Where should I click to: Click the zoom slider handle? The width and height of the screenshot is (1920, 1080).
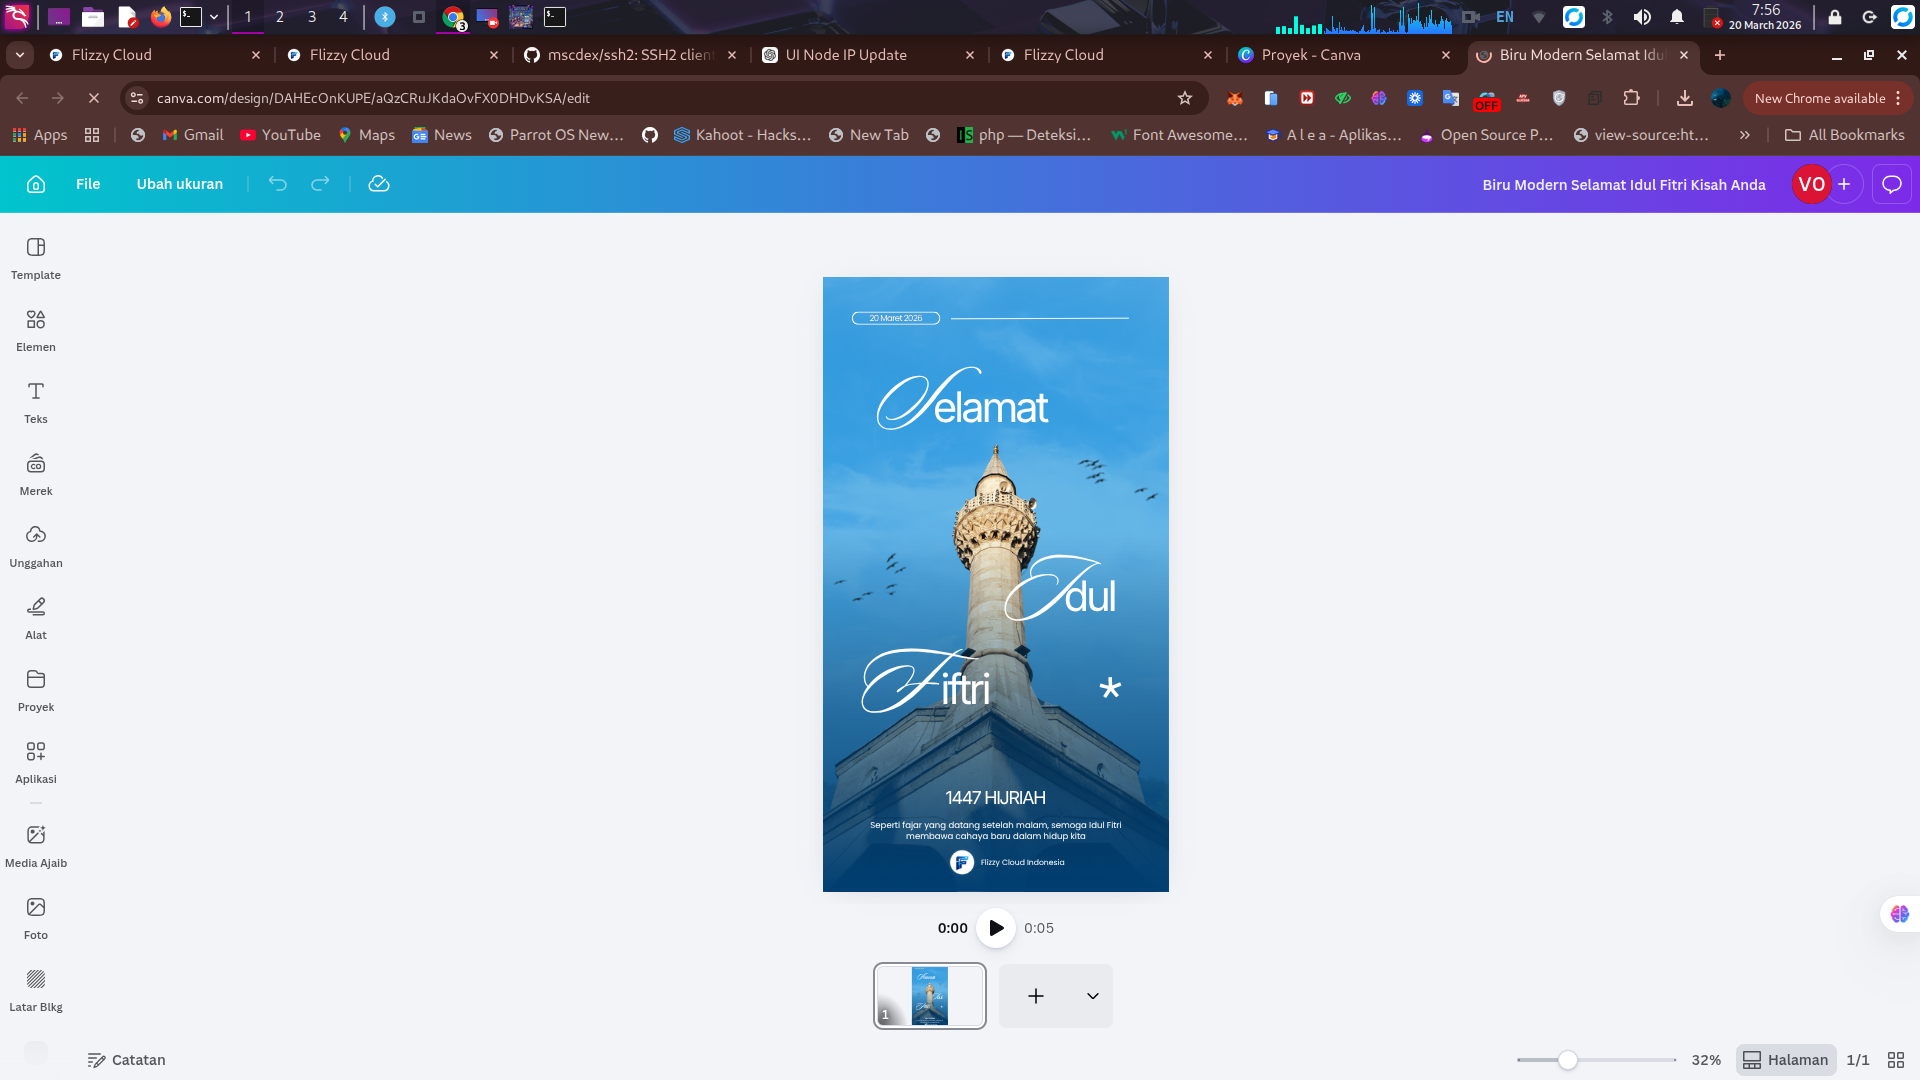[1568, 1060]
